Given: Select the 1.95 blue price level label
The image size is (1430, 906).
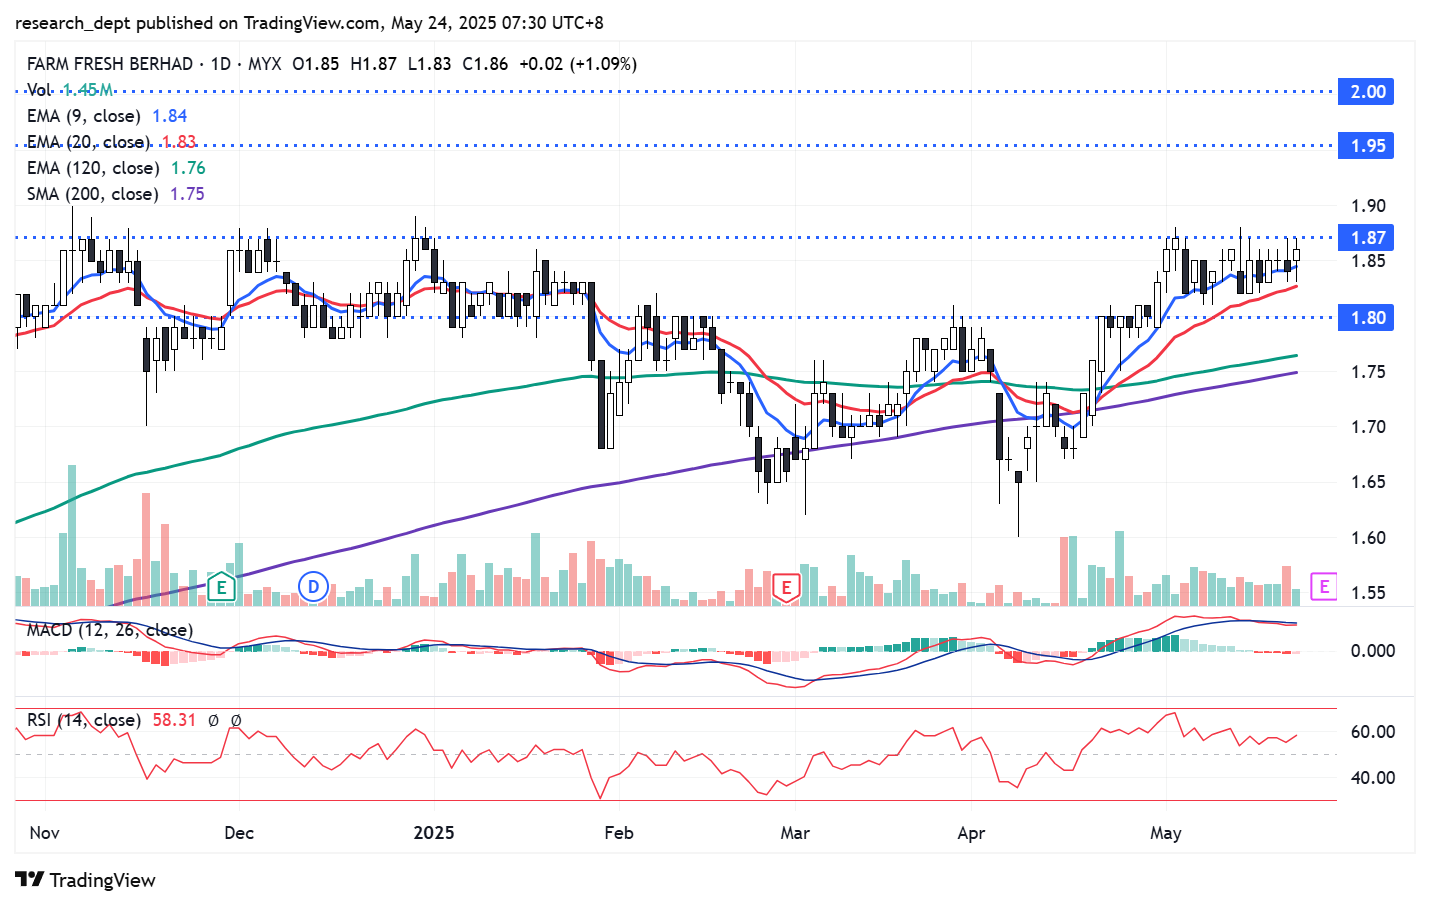Looking at the screenshot, I should click(1368, 146).
